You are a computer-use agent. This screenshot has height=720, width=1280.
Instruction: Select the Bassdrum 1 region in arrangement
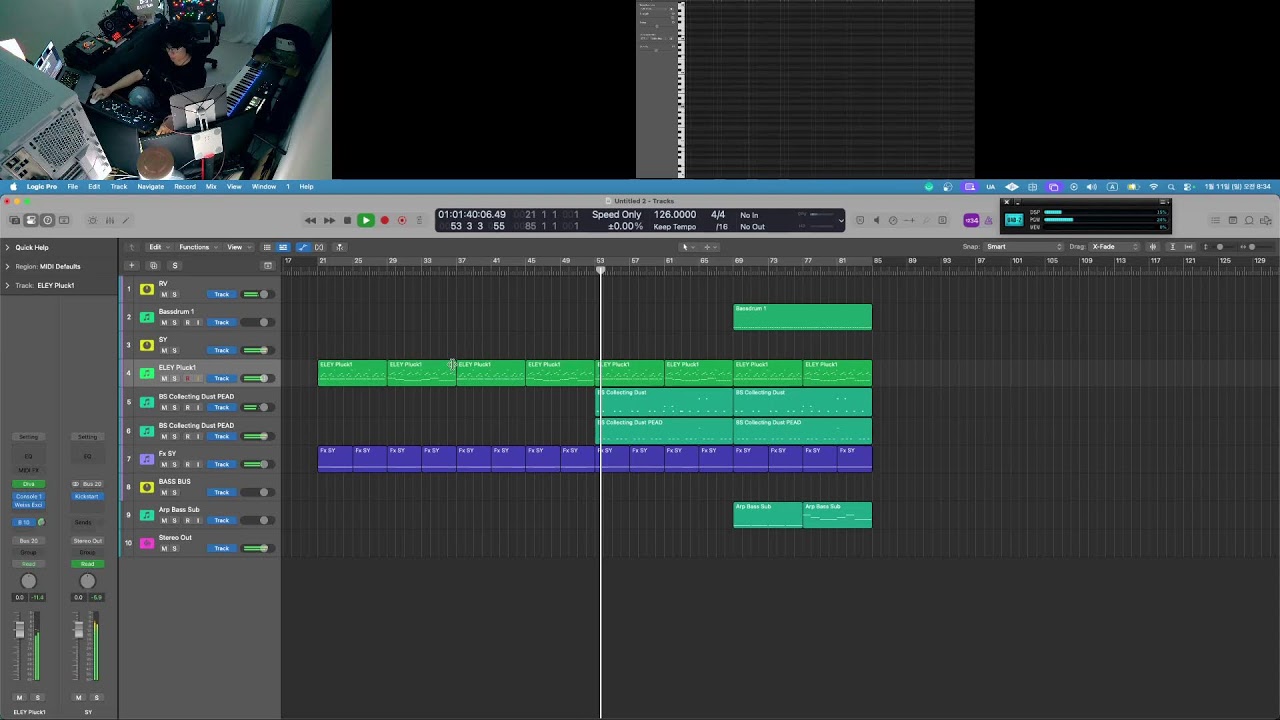(802, 317)
